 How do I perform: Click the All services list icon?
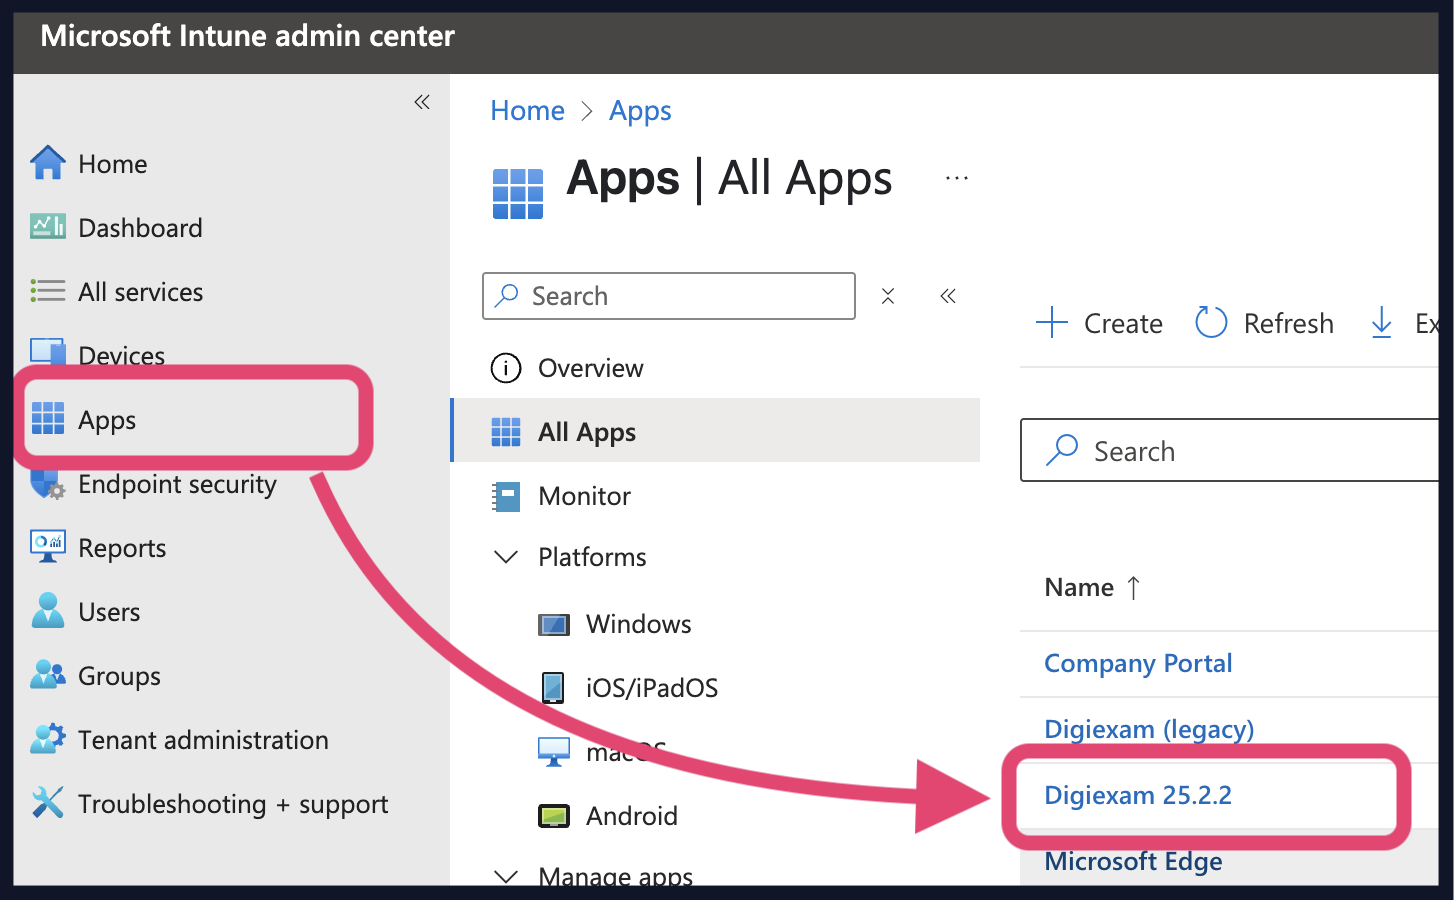tap(48, 291)
